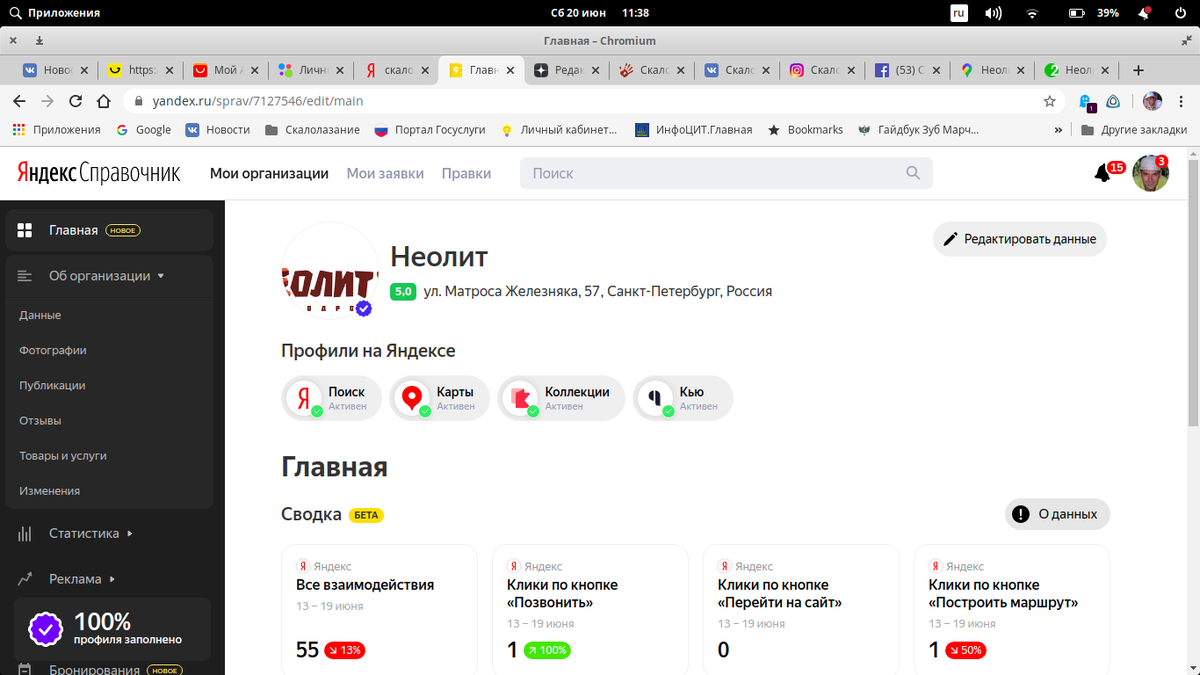Screen dimensions: 1200x675
Task: Open Скалолазание bookmarks folder
Action: click(x=312, y=130)
